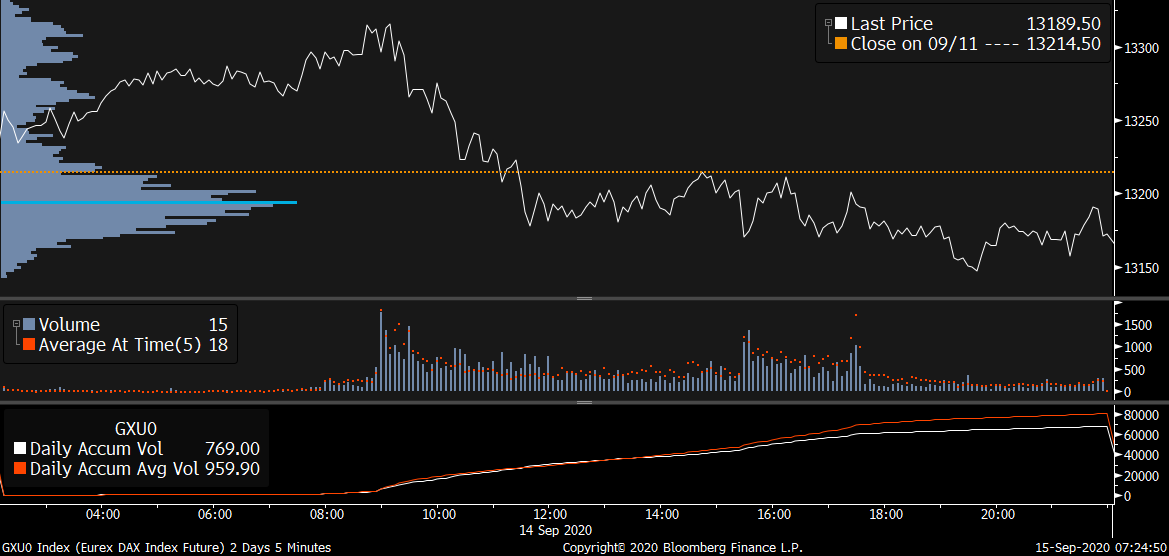Click the 1500 volume axis label
This screenshot has width=1169, height=556.
point(1138,325)
